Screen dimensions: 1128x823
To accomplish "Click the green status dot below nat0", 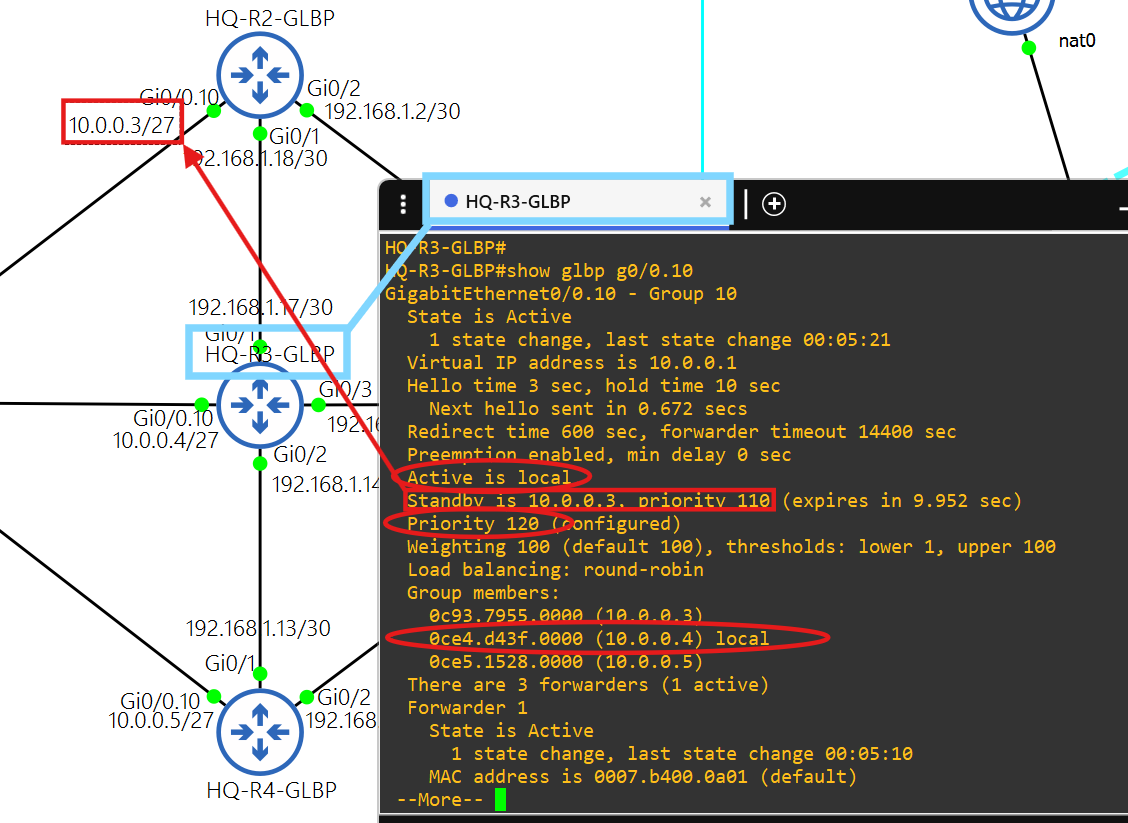I will (1028, 47).
